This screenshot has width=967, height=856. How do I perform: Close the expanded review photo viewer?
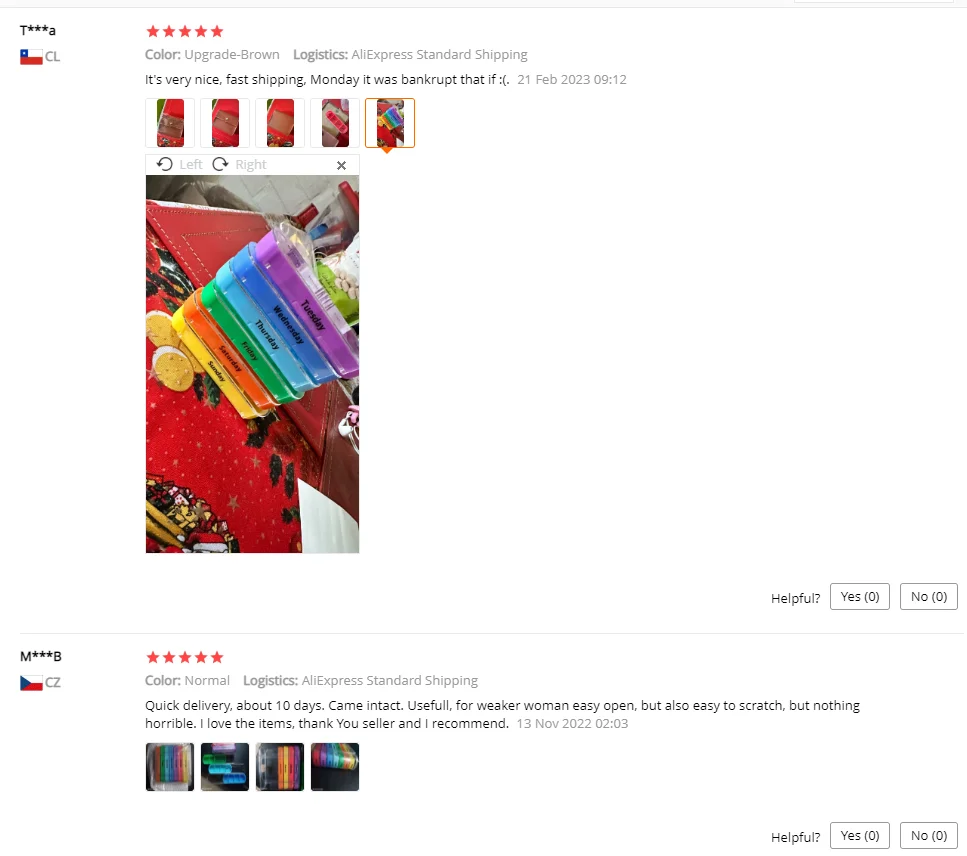pyautogui.click(x=341, y=165)
